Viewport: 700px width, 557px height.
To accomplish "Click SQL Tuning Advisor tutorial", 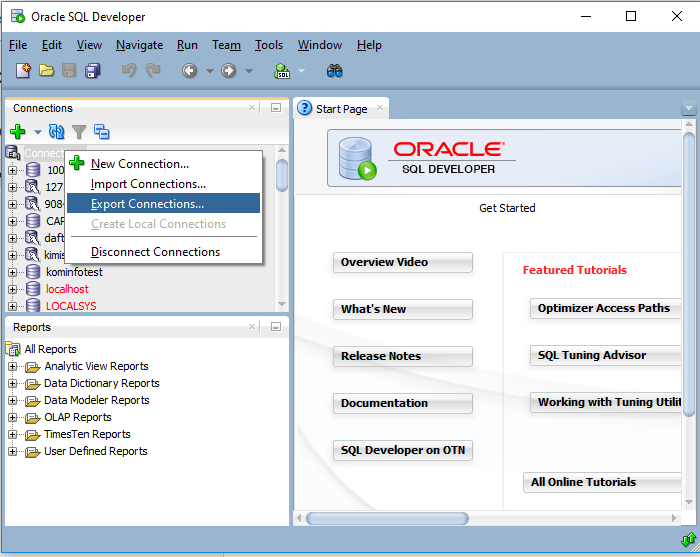I will coord(605,355).
